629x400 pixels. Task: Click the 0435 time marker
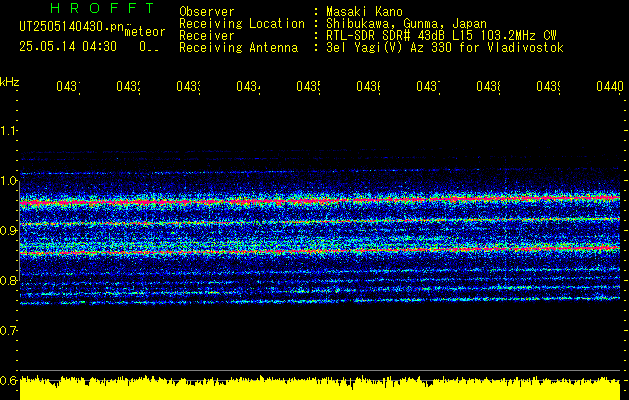[308, 87]
